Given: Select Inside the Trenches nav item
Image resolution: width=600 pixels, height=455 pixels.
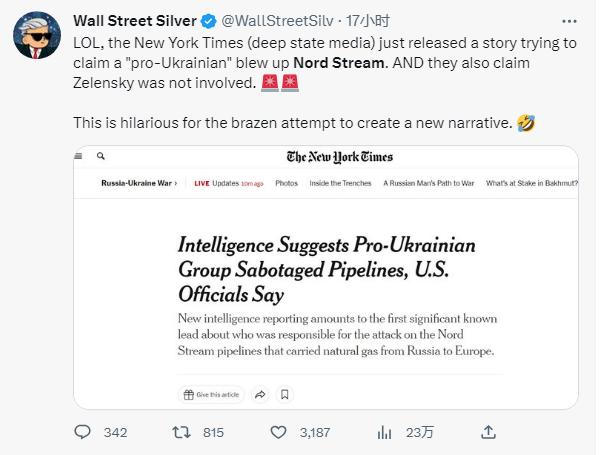Looking at the screenshot, I should click(340, 184).
